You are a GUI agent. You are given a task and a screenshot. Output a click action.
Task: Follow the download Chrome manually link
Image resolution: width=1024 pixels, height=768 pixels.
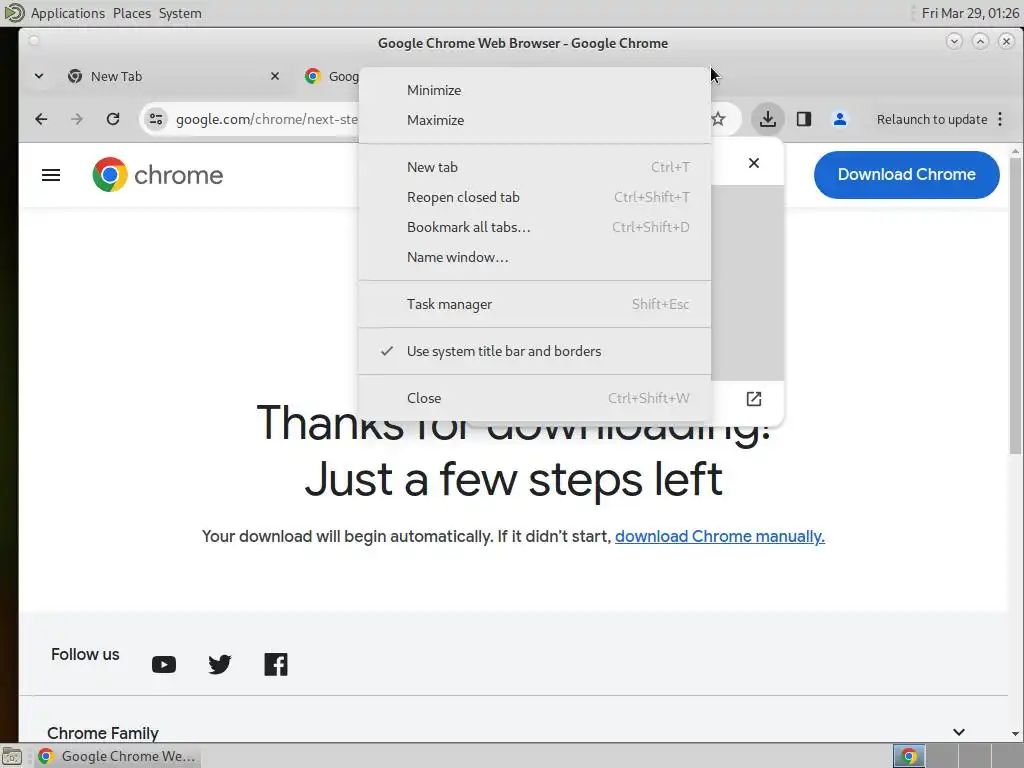point(720,536)
